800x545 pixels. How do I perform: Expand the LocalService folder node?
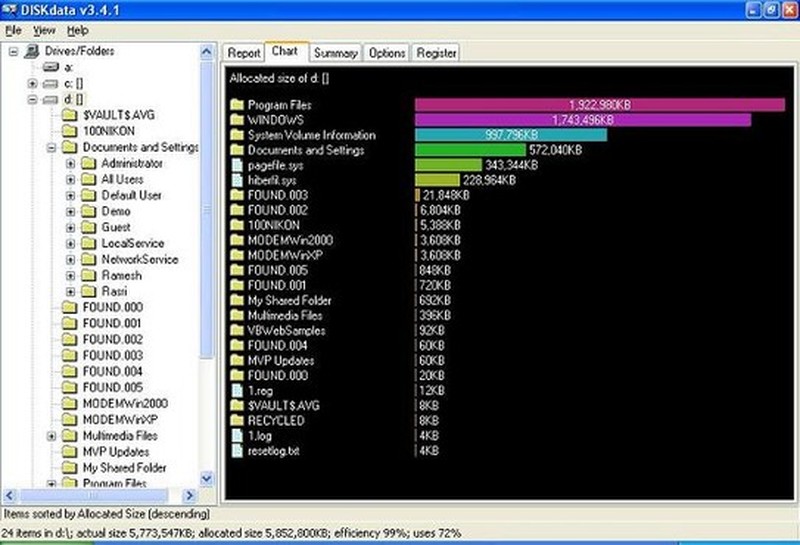point(70,244)
